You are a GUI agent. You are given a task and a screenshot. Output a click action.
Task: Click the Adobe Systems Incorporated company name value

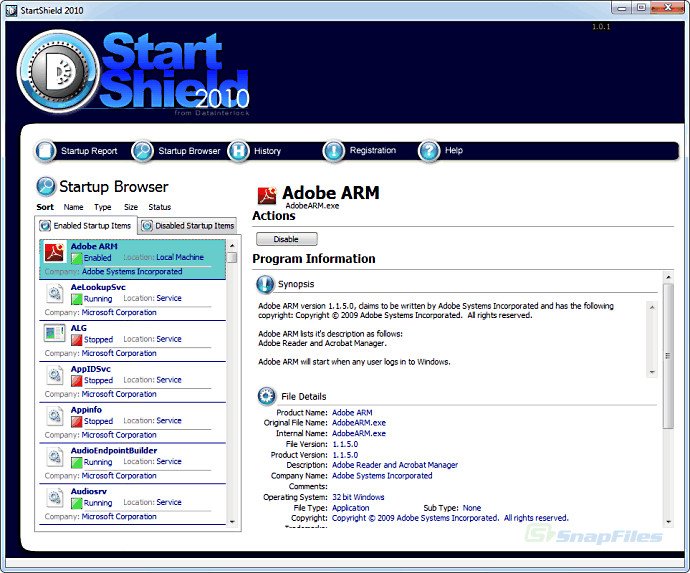pyautogui.click(x=382, y=476)
